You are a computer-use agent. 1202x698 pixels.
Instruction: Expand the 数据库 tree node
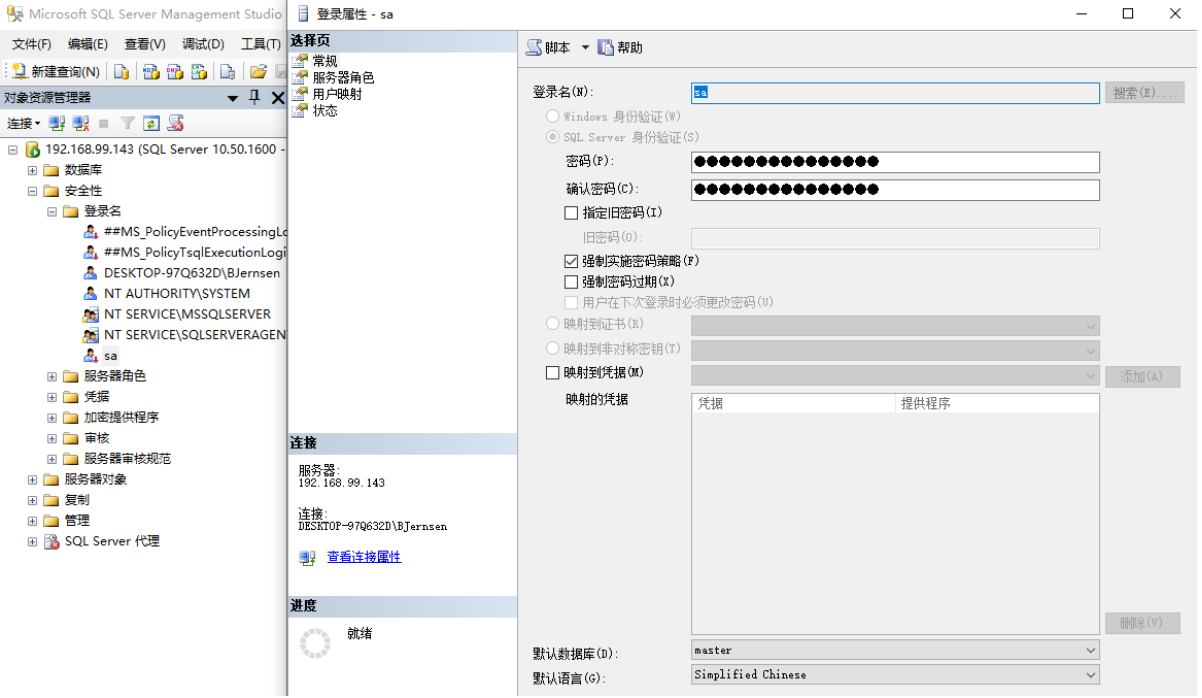pos(33,170)
